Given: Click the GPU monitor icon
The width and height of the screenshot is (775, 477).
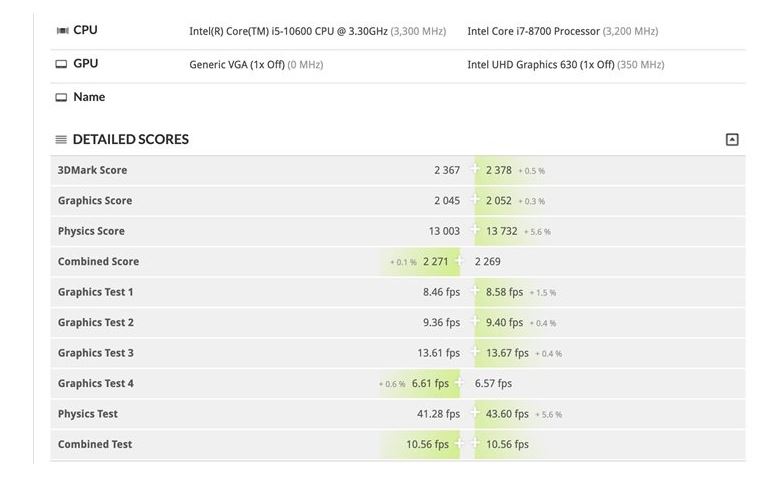Looking at the screenshot, I should (x=62, y=65).
